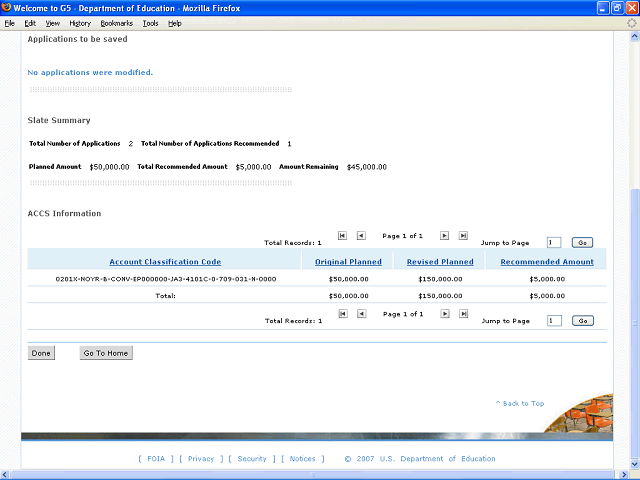Open the Edit menu
This screenshot has width=640, height=480.
point(30,23)
